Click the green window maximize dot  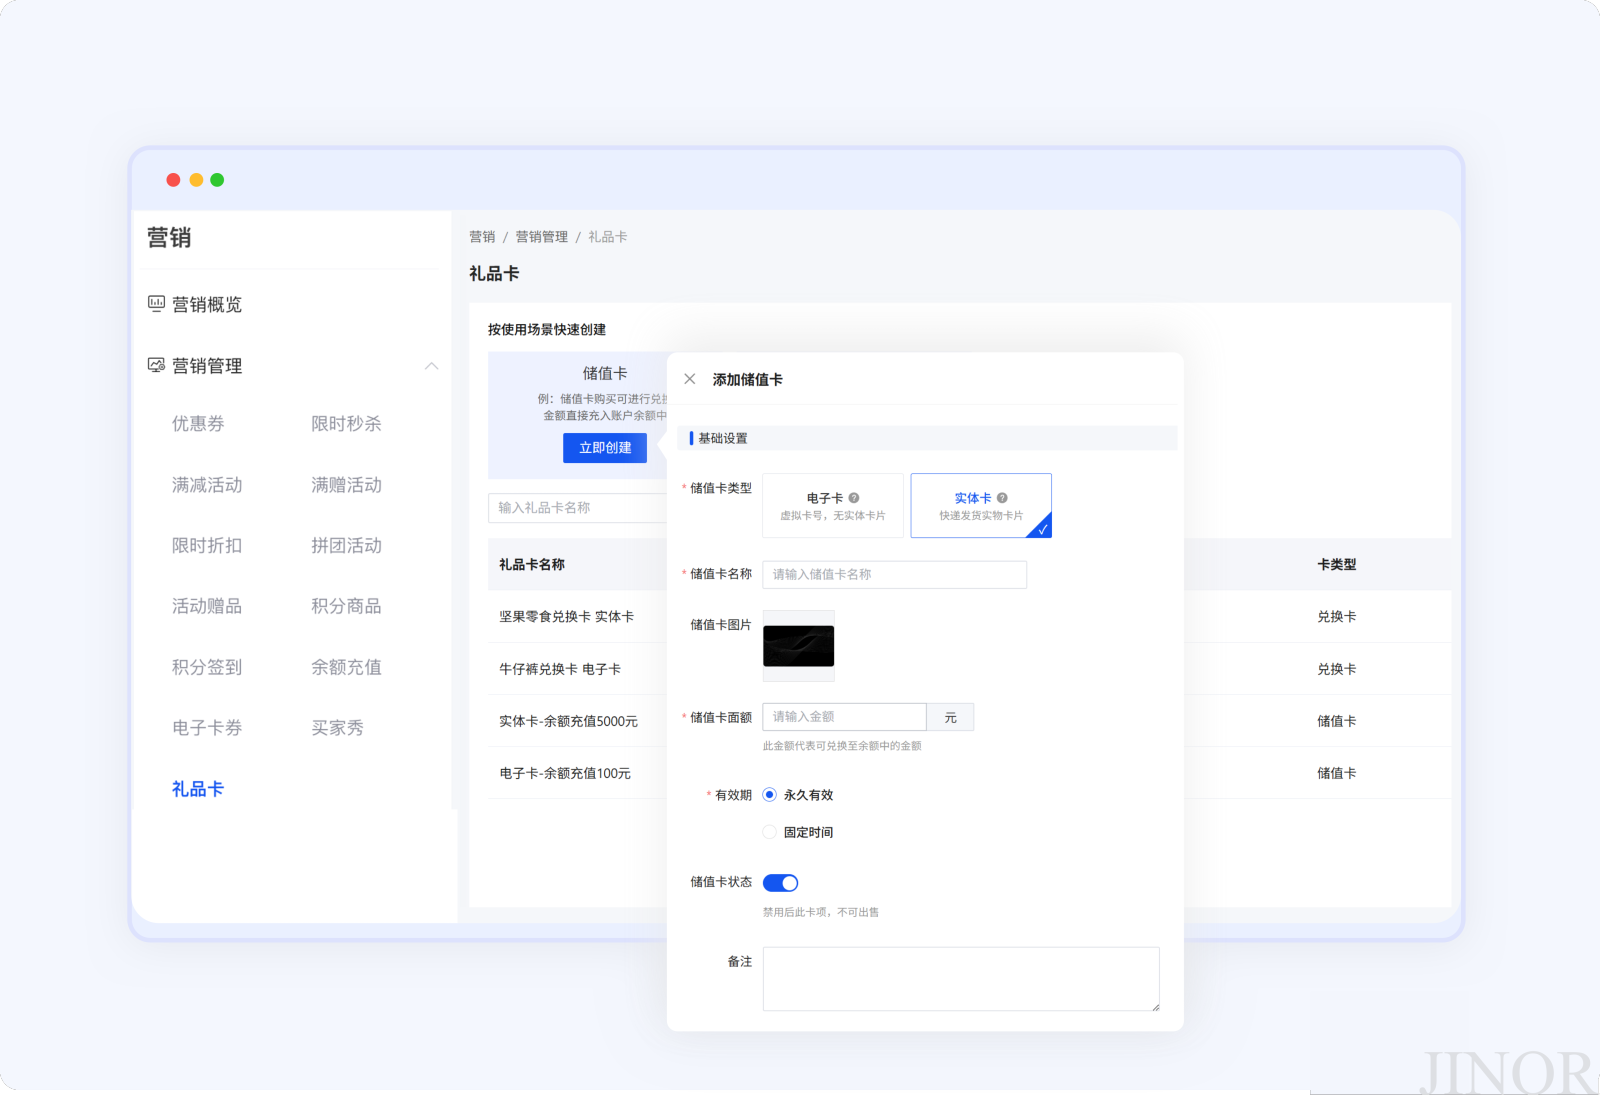(x=217, y=180)
